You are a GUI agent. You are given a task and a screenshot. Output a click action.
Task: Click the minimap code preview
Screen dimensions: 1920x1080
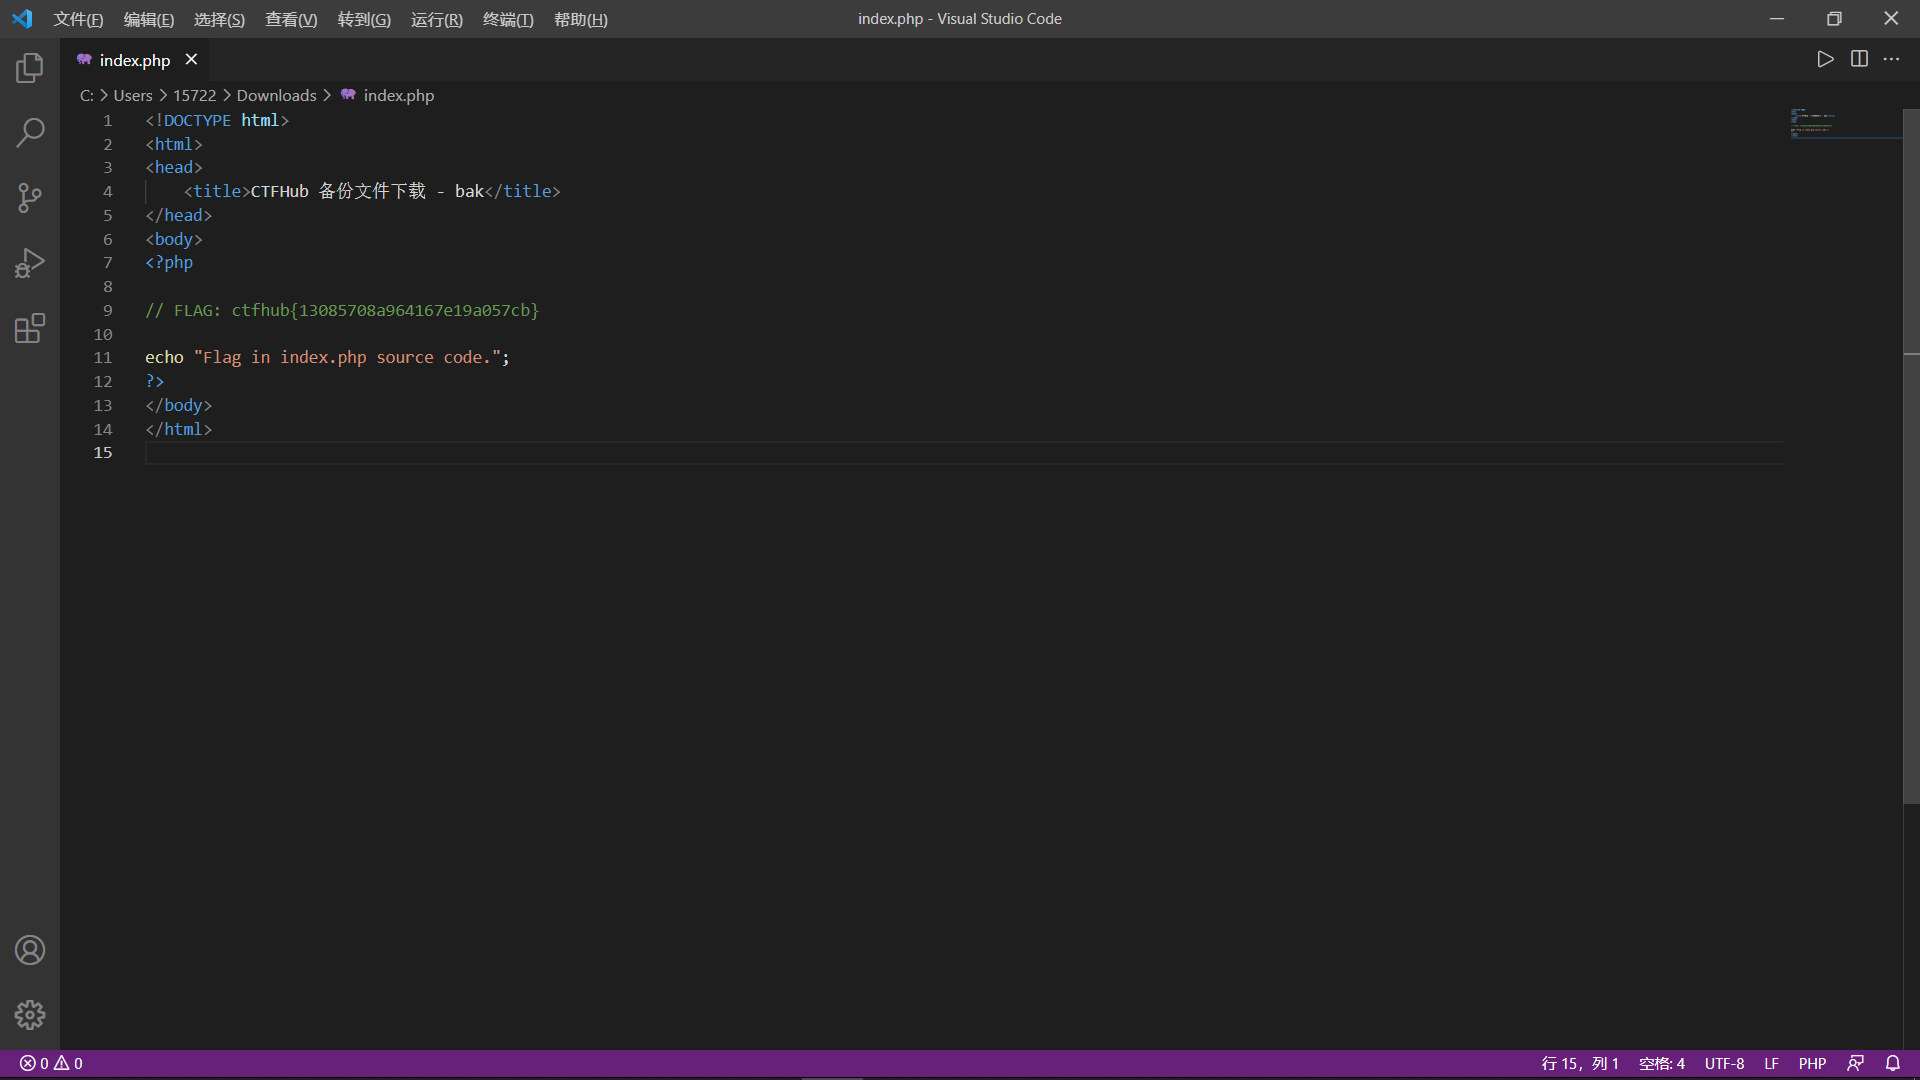click(x=1845, y=123)
